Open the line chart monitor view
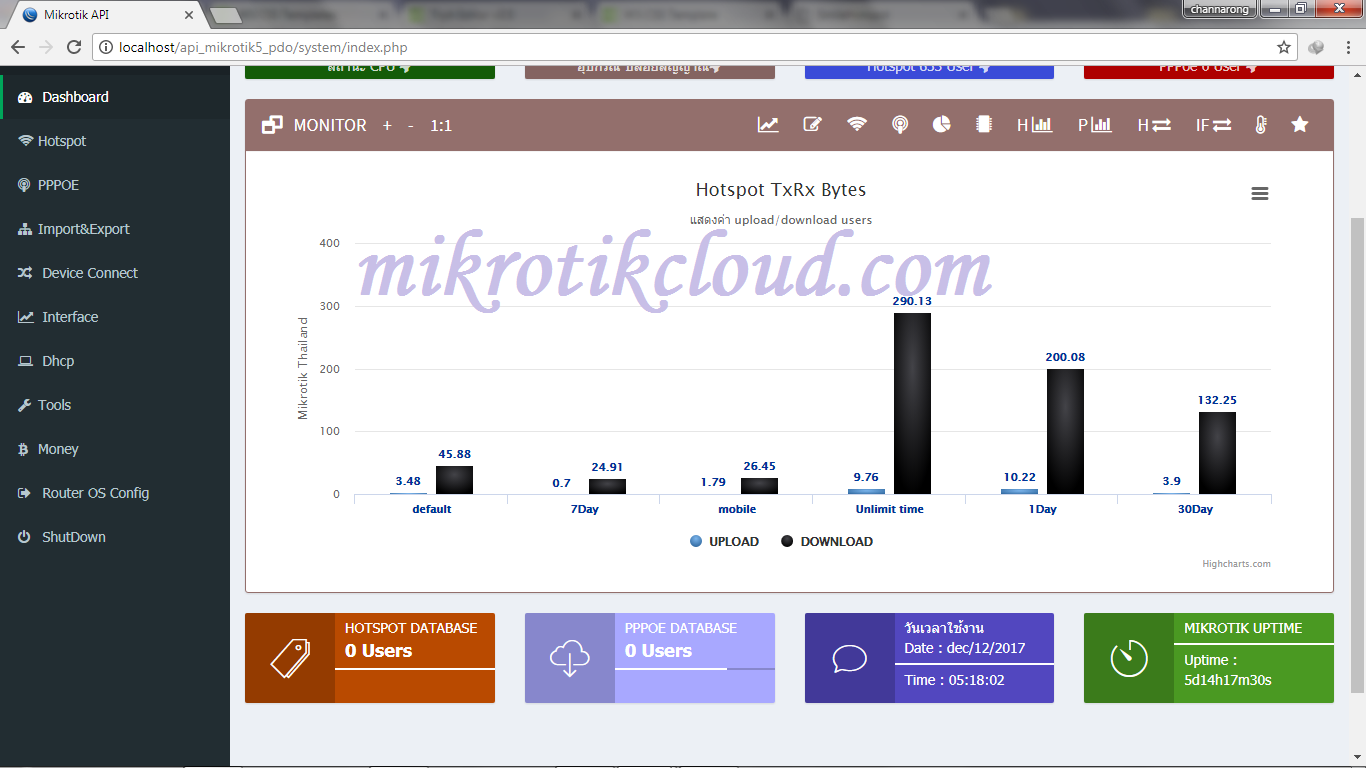The image size is (1366, 768). point(768,125)
